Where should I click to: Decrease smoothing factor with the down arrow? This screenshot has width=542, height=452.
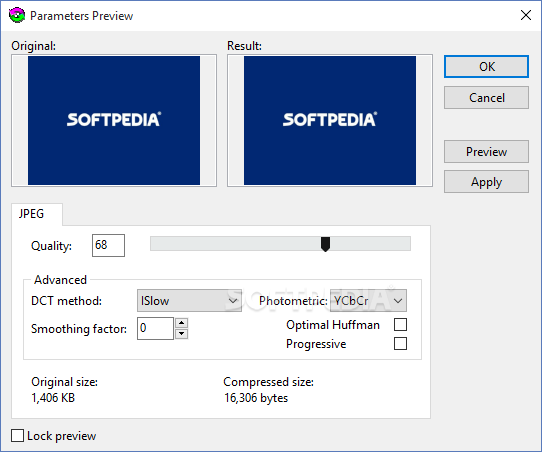[181, 334]
